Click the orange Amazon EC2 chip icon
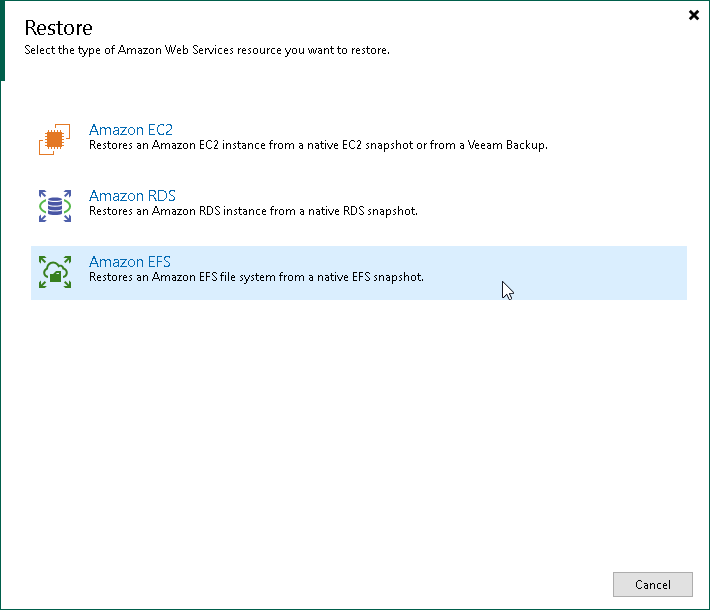The width and height of the screenshot is (710, 610). tap(55, 139)
